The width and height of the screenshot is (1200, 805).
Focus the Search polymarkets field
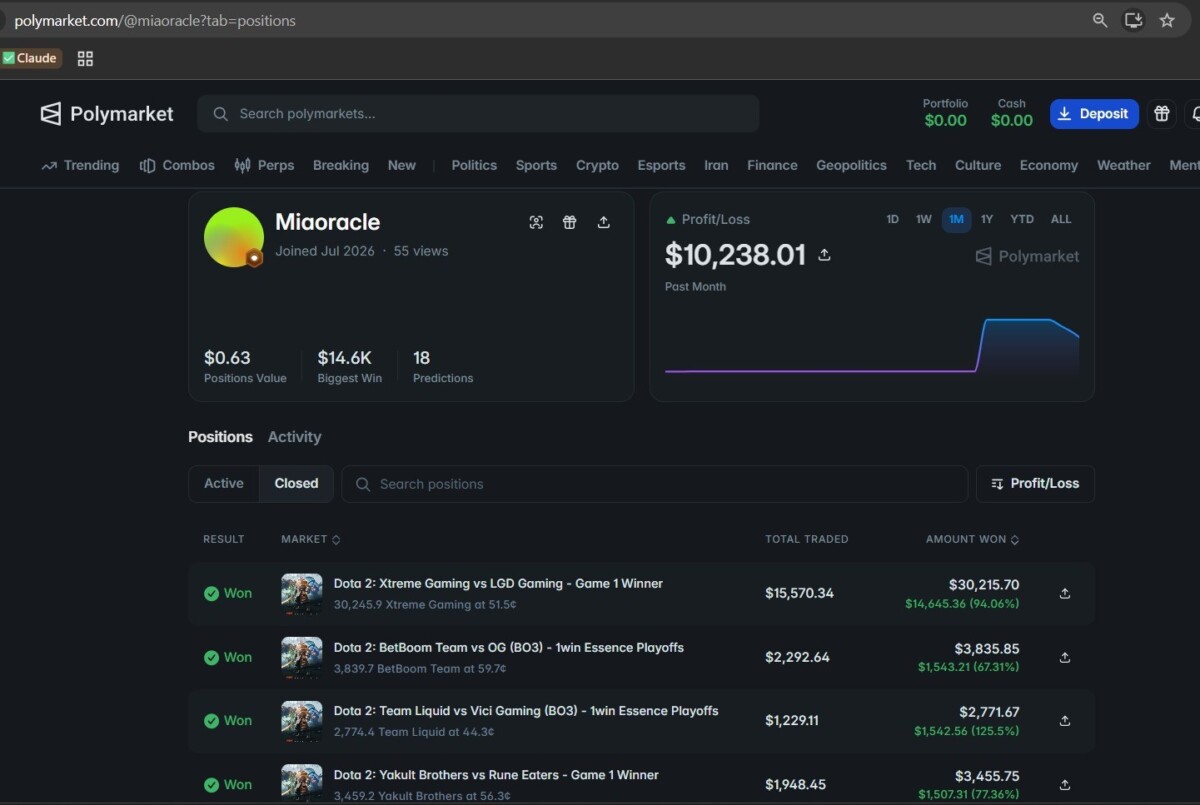click(x=478, y=114)
